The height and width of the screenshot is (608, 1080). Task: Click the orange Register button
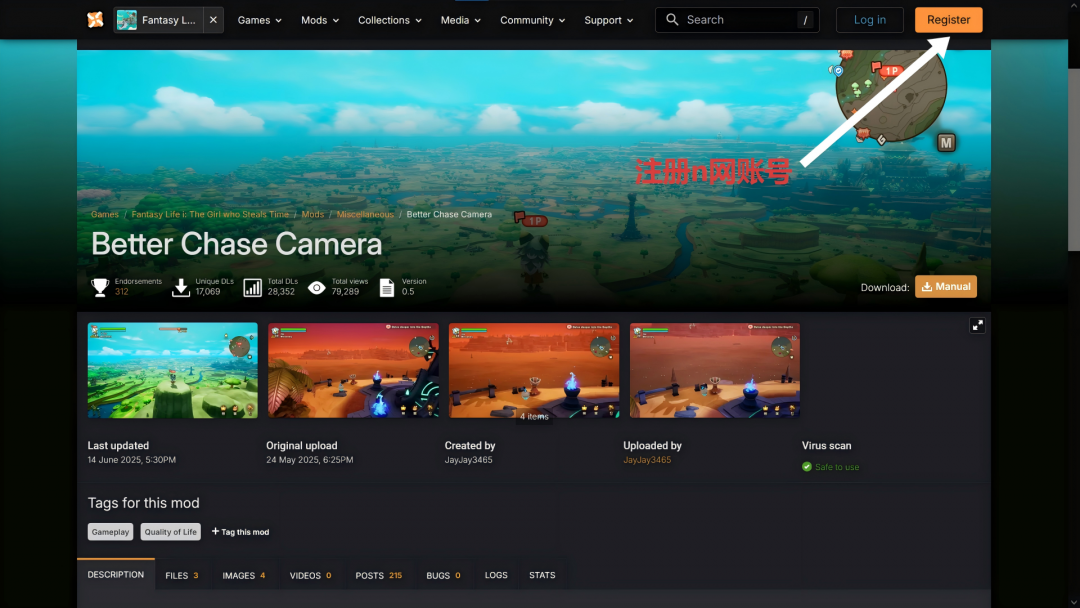(948, 20)
